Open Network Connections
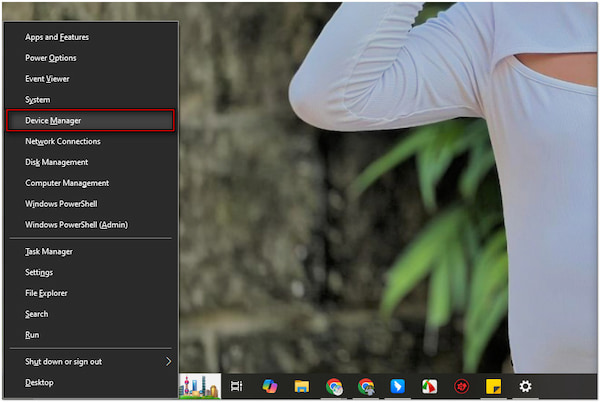 click(63, 141)
